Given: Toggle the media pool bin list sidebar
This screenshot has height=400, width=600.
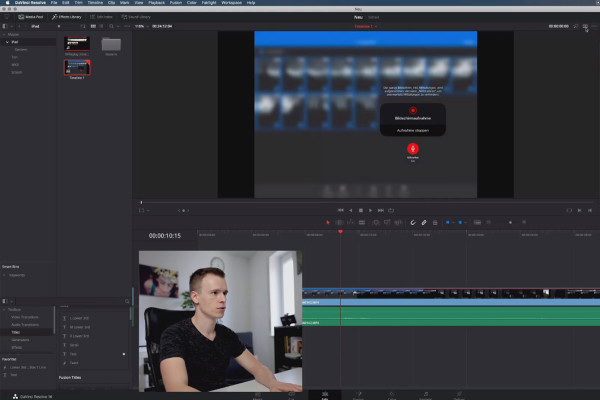Looking at the screenshot, I should tap(5, 26).
